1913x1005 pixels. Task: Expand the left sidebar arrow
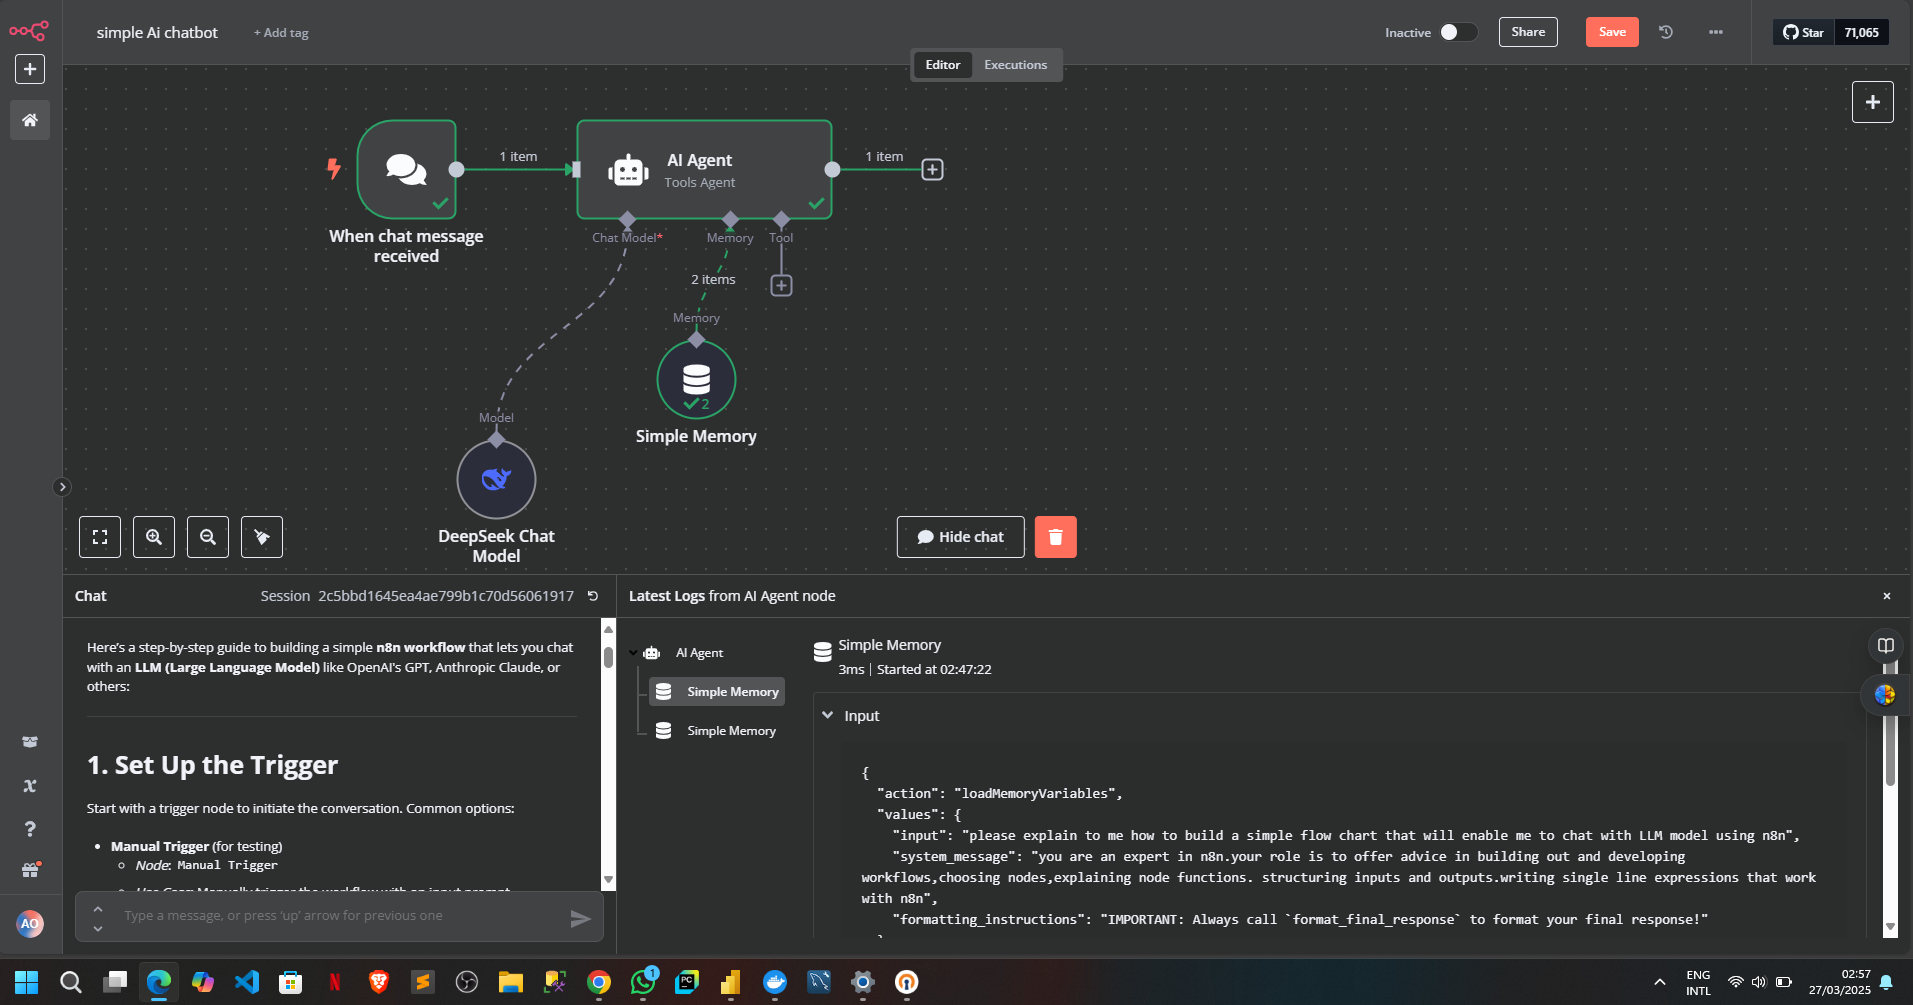click(62, 487)
